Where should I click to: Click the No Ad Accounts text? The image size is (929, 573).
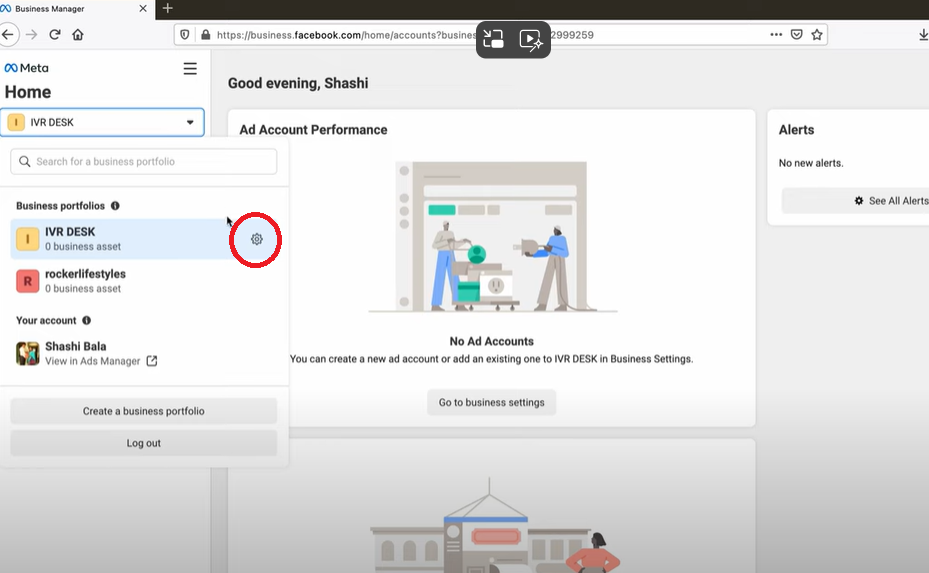coord(491,341)
